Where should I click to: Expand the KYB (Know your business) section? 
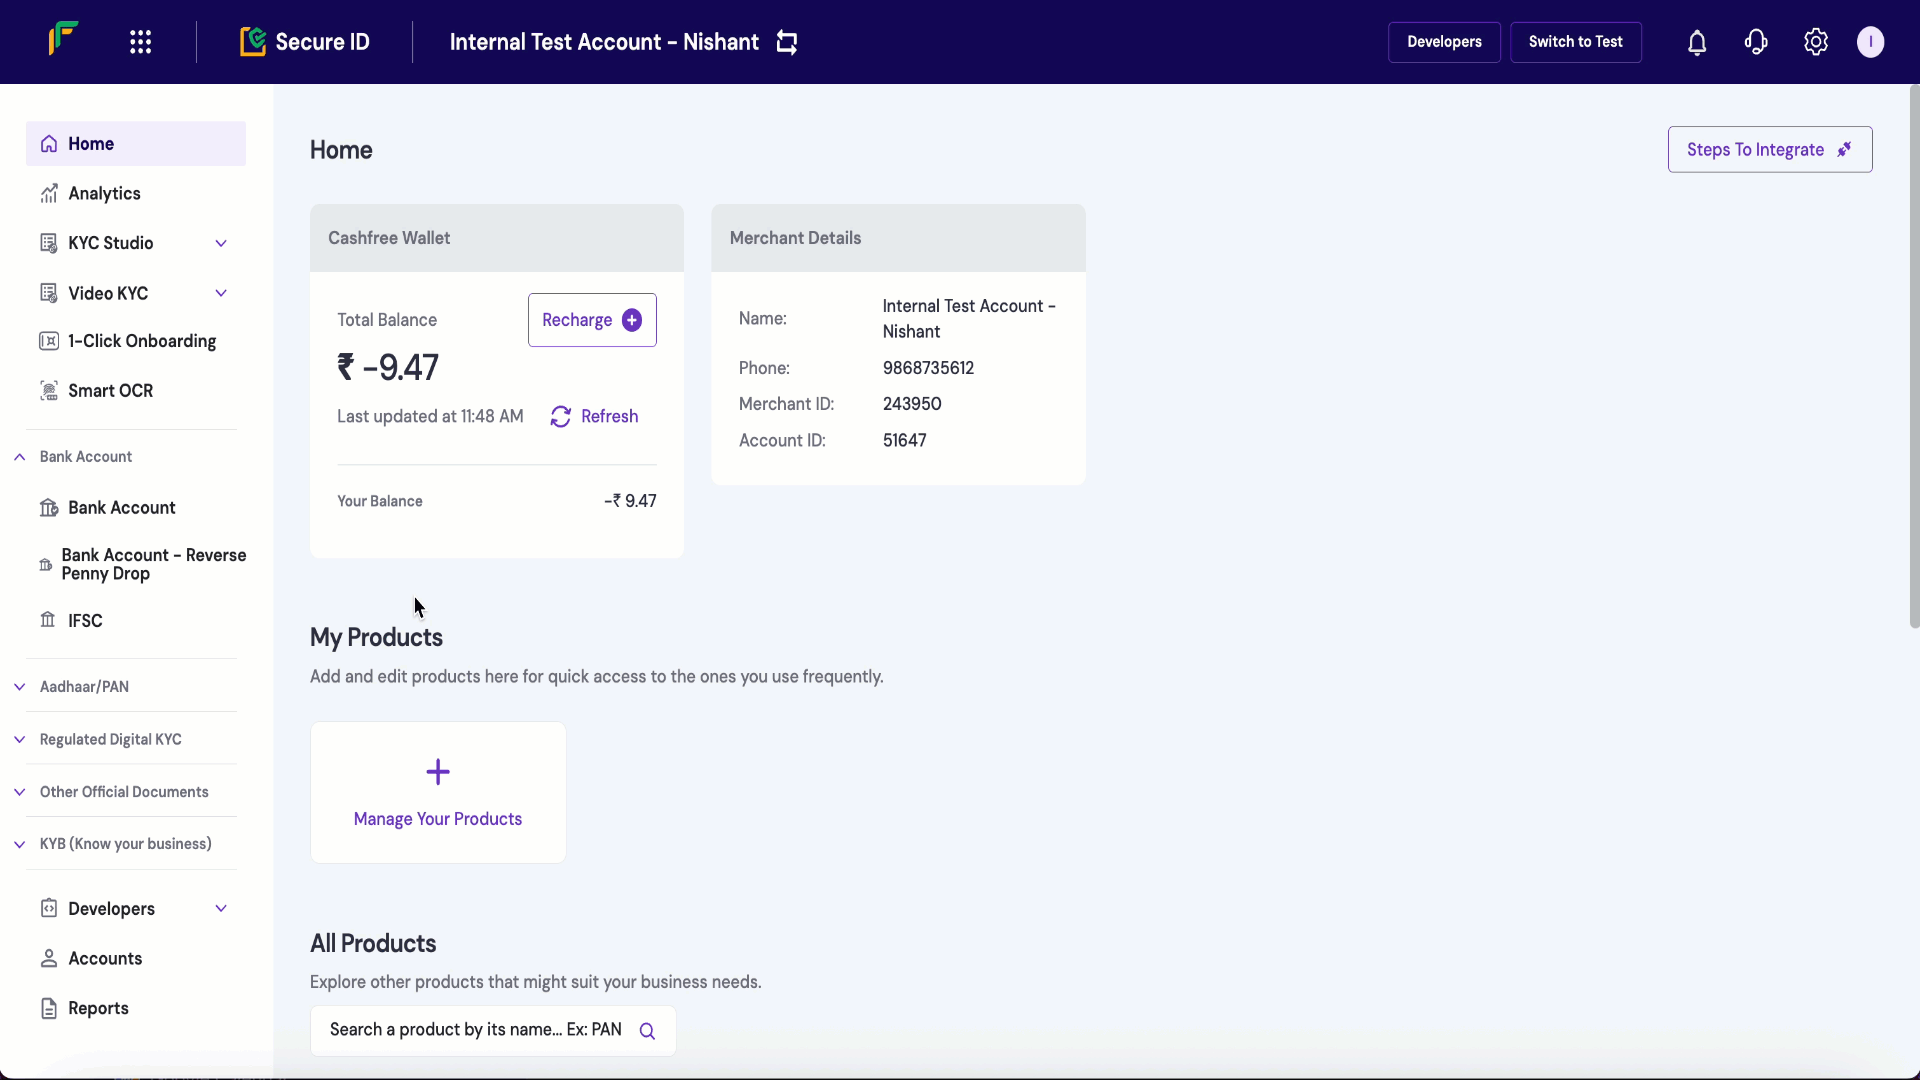click(20, 844)
